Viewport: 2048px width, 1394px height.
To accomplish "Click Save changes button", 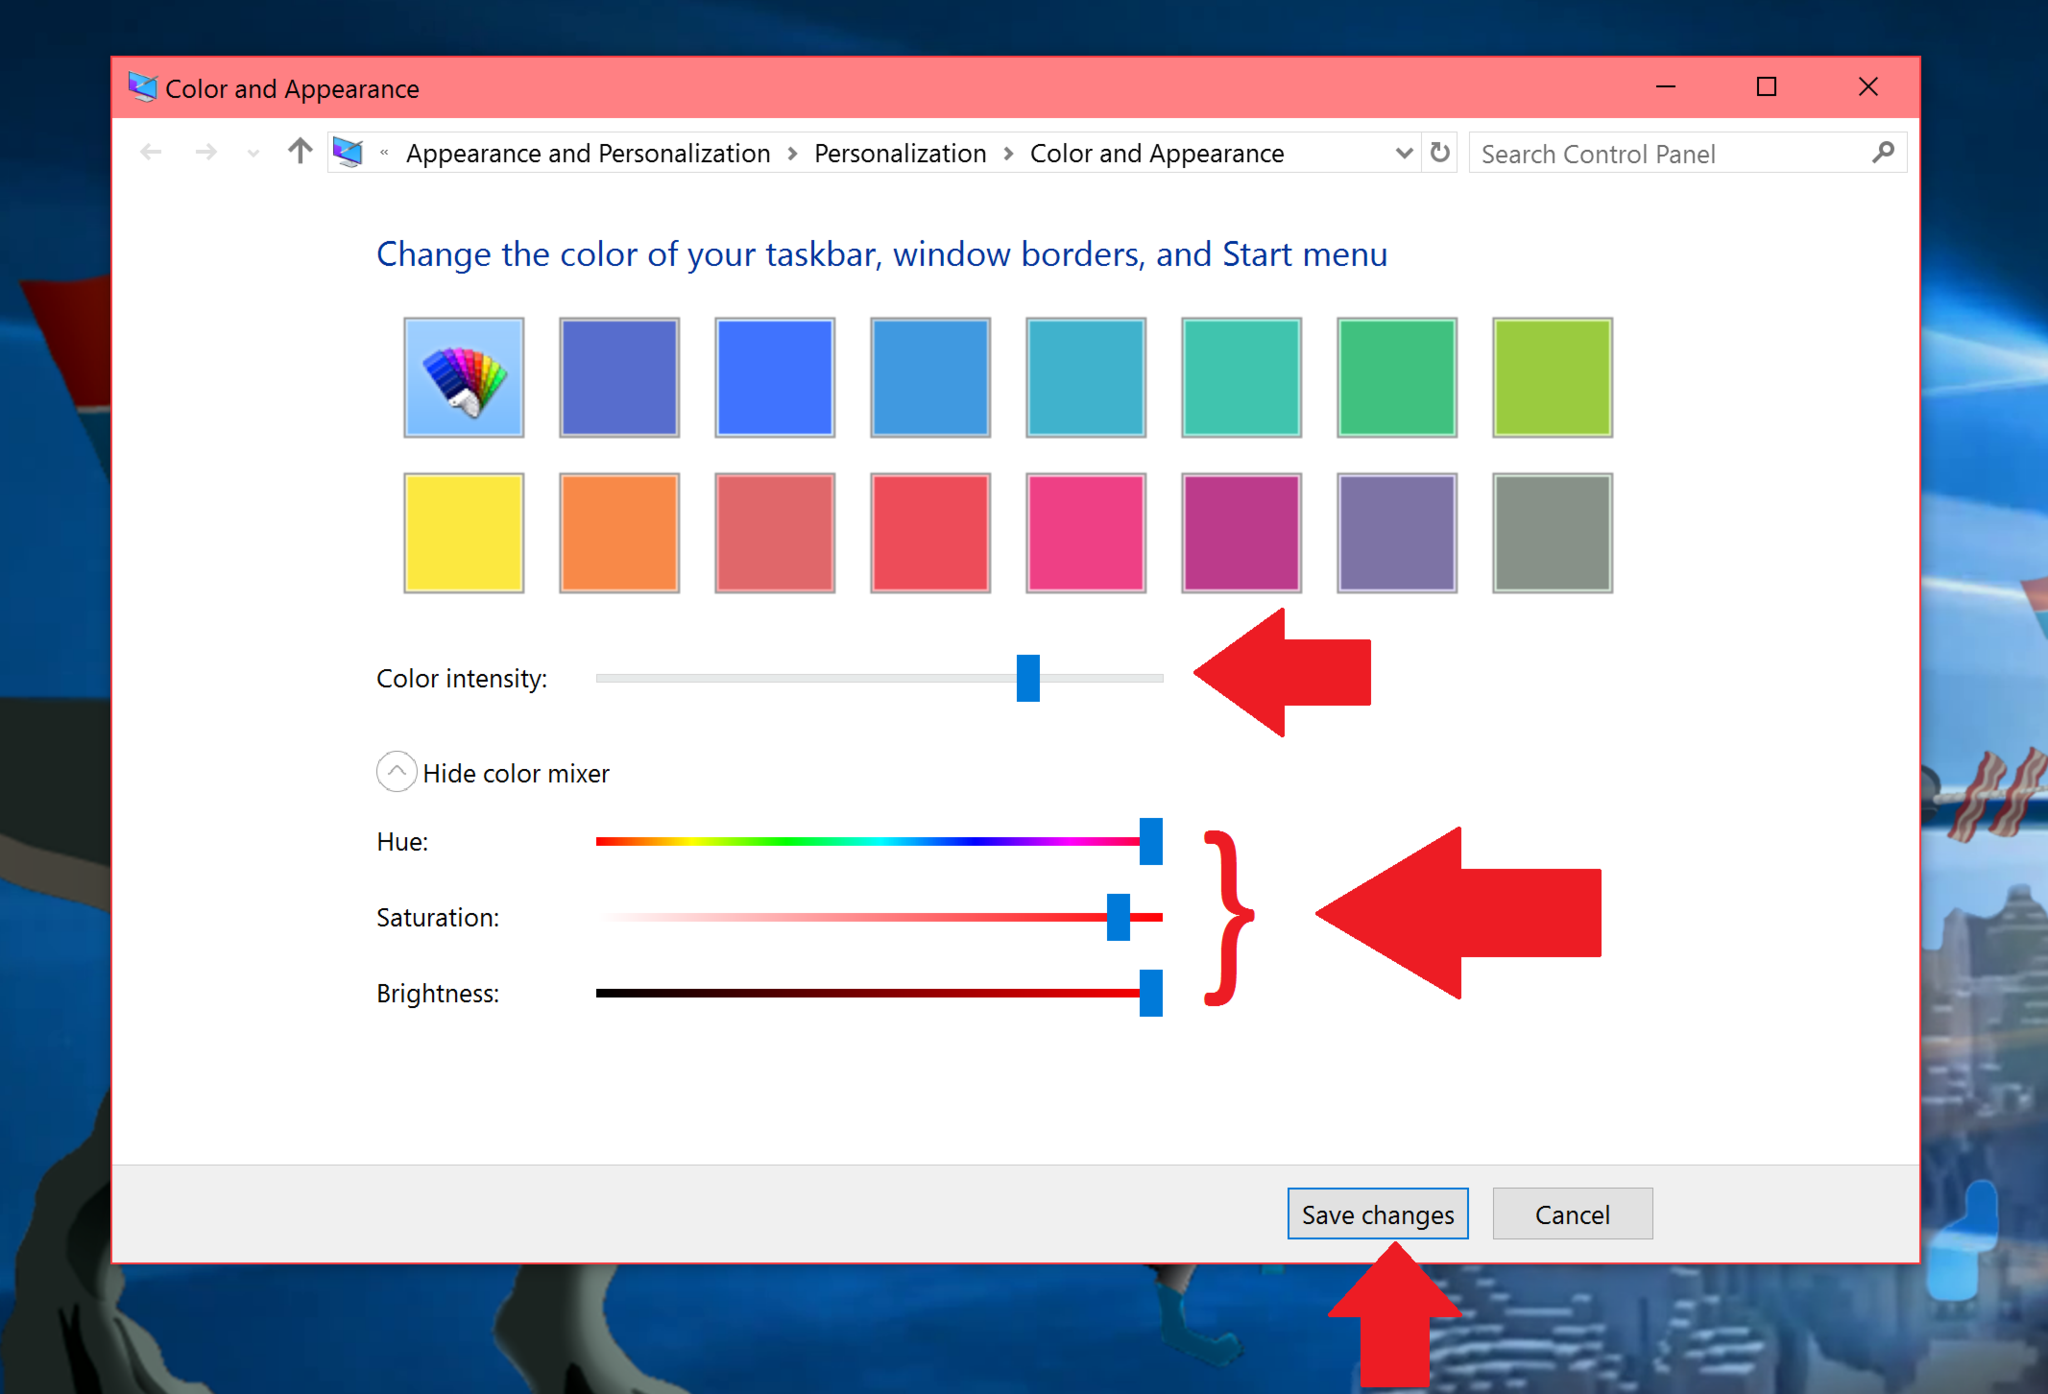I will 1375,1215.
